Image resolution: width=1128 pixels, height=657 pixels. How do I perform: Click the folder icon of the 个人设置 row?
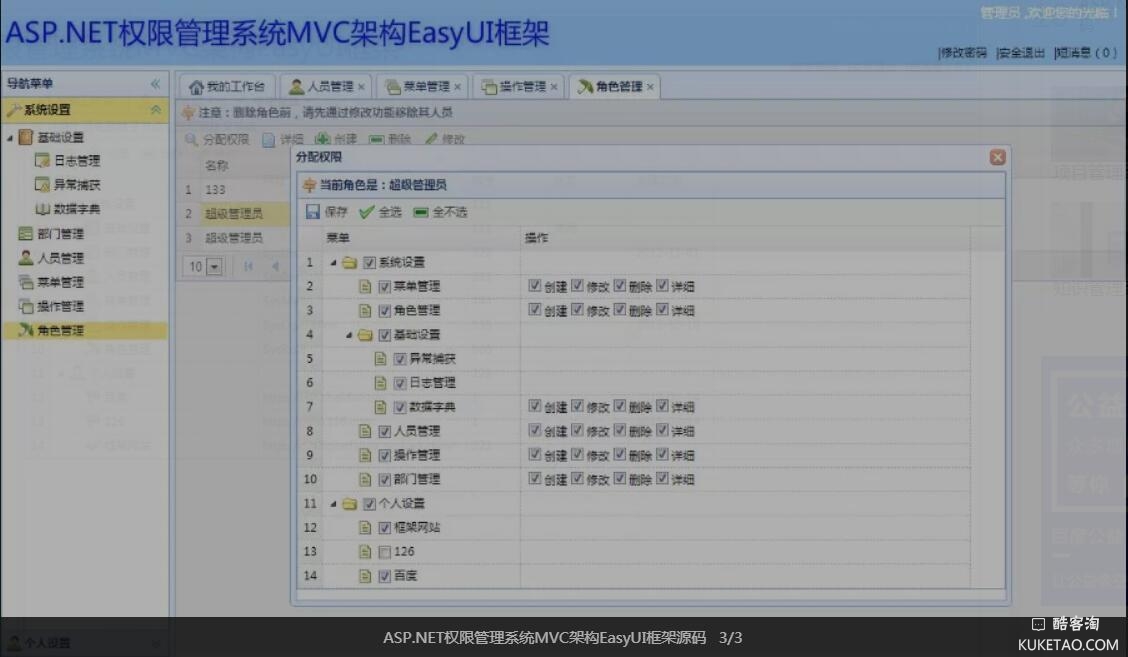[x=350, y=504]
